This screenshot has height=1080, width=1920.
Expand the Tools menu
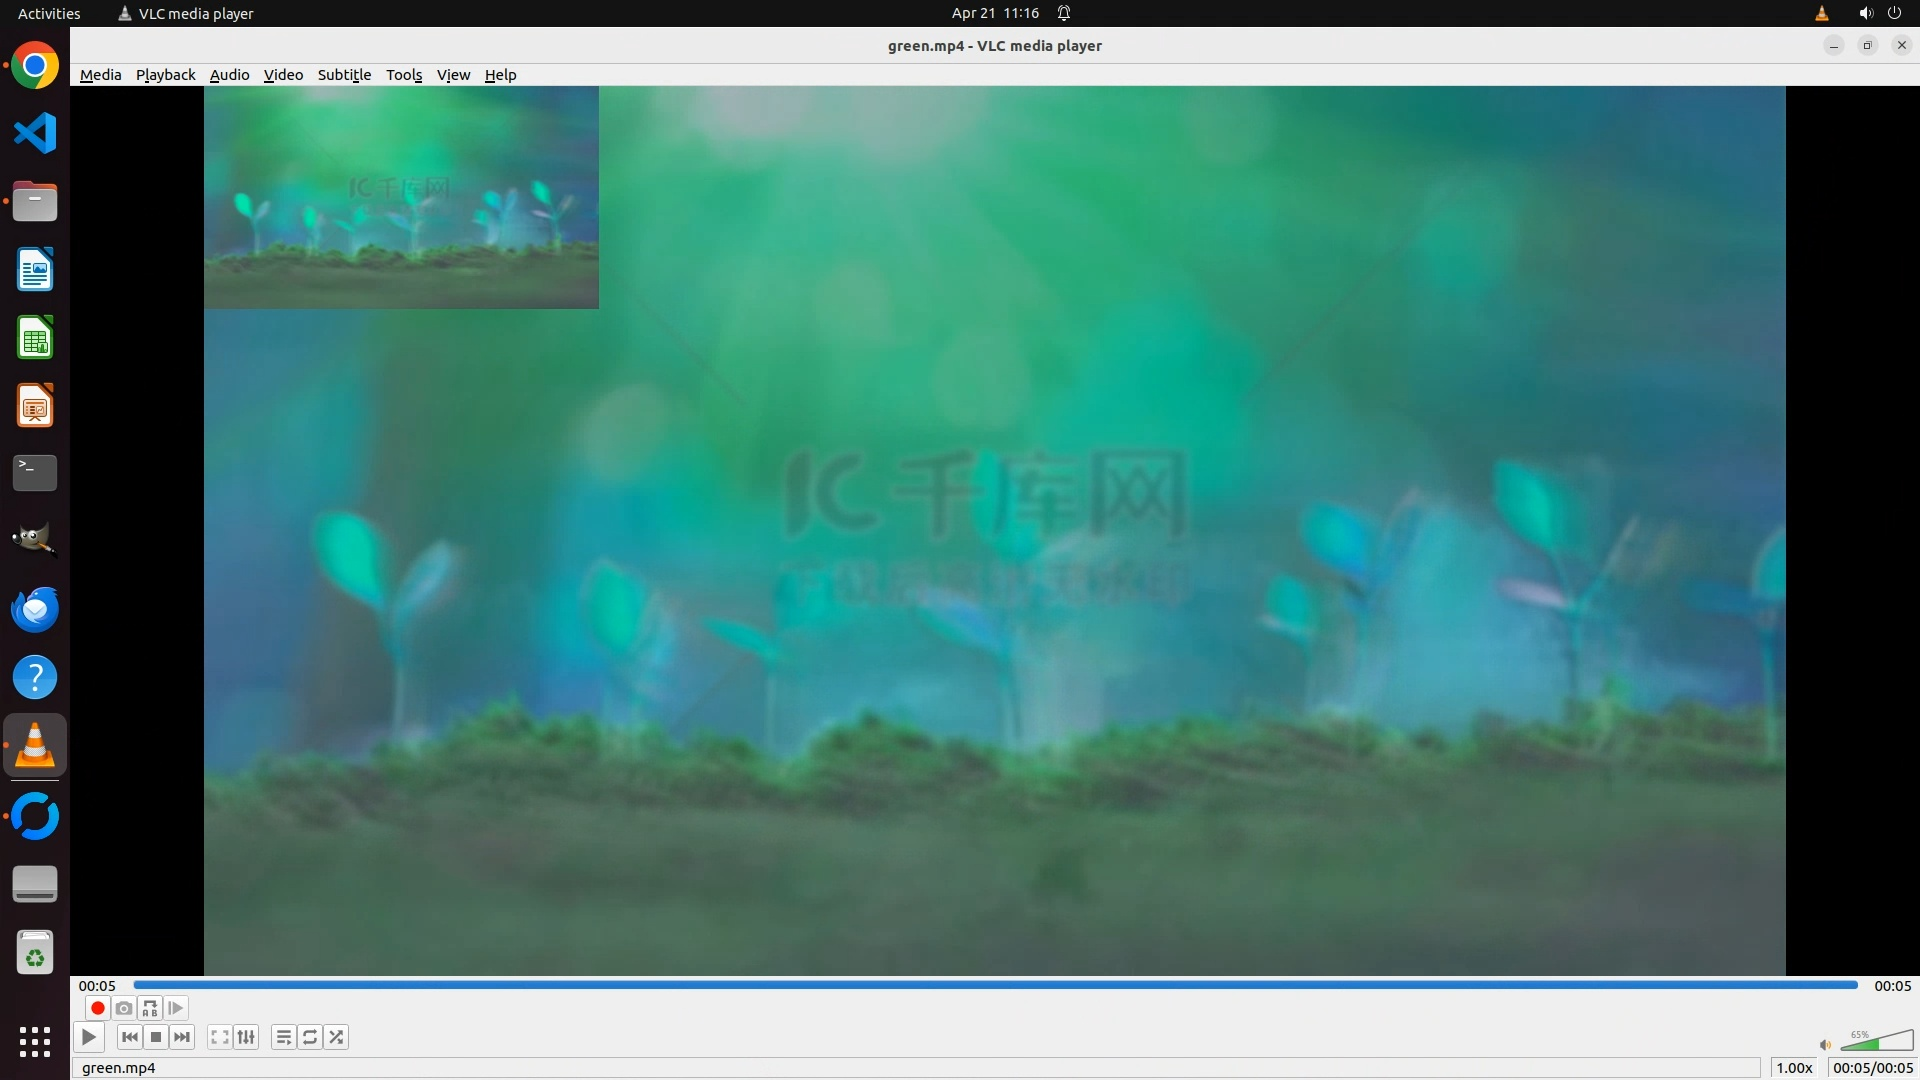click(x=404, y=75)
